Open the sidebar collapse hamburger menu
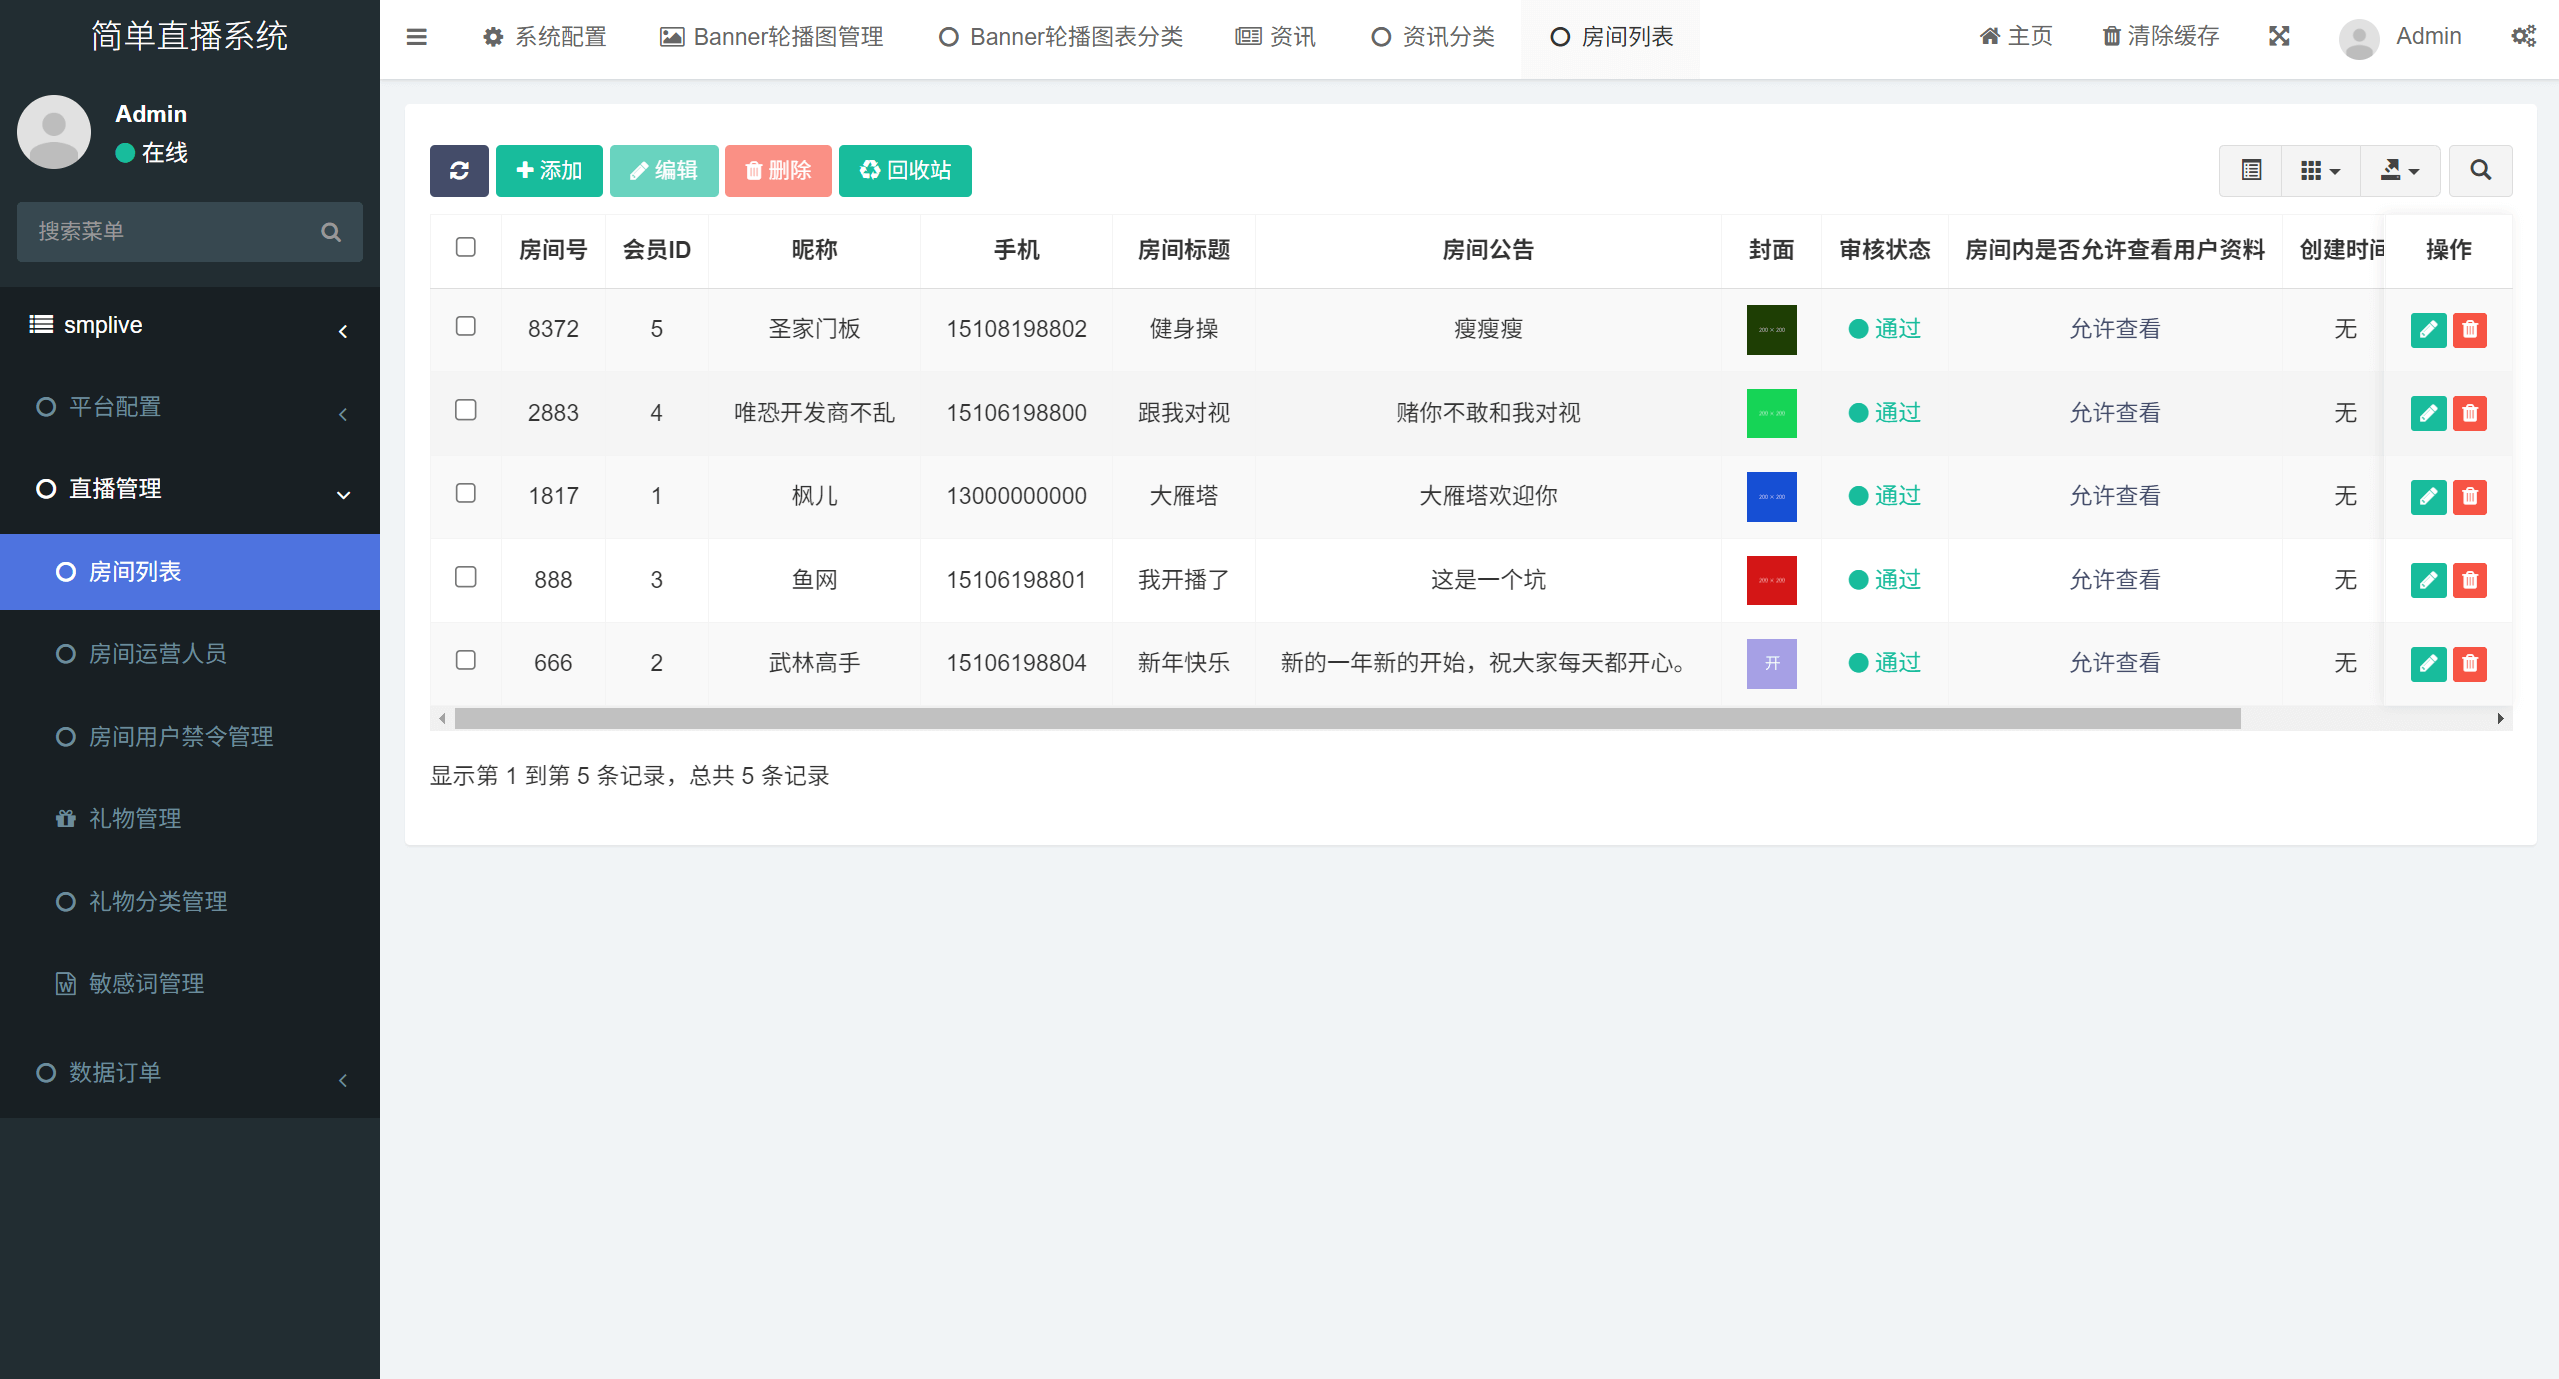Screen dimensions: 2559x1379 tap(417, 36)
